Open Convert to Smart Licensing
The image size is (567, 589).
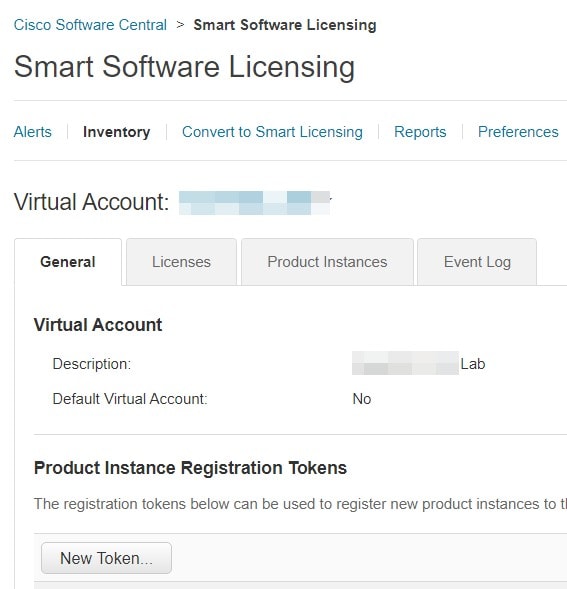point(272,132)
